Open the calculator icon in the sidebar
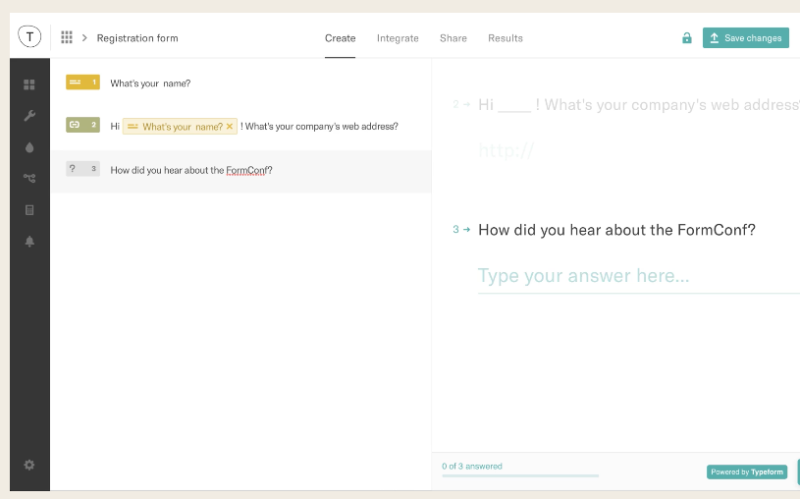 (29, 210)
